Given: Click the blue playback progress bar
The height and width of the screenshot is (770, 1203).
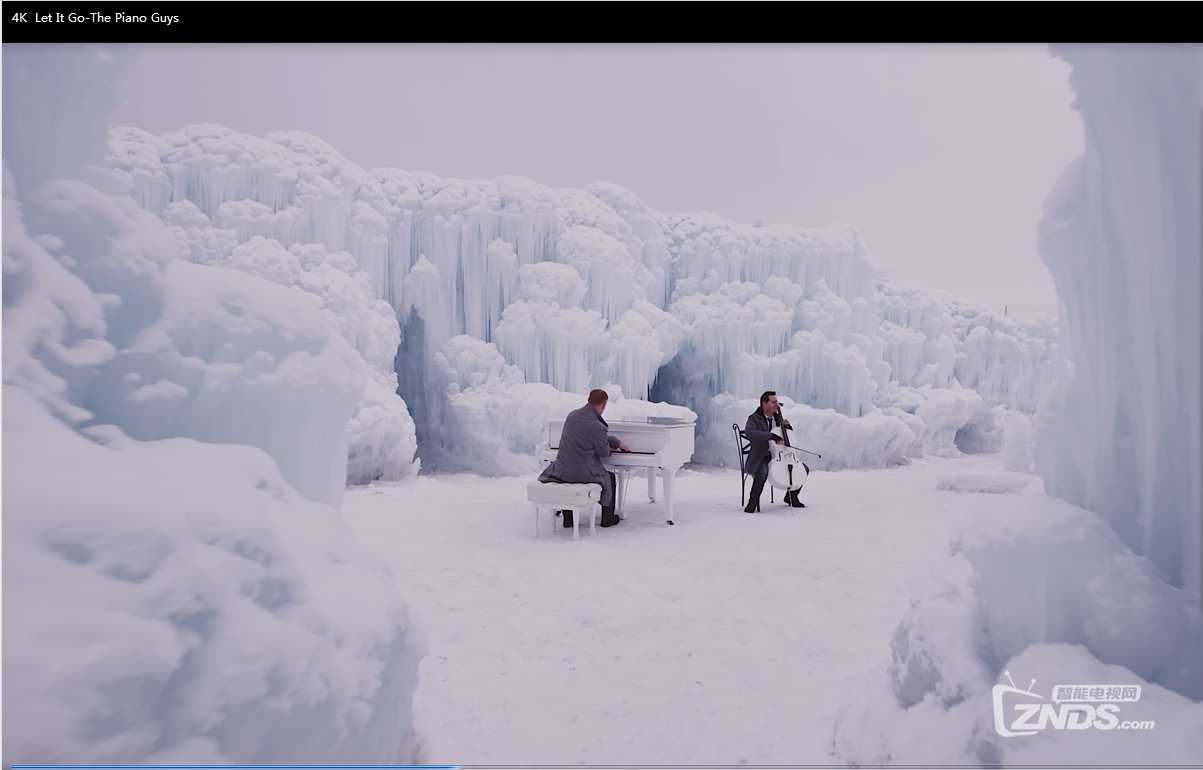Looking at the screenshot, I should click(230, 766).
